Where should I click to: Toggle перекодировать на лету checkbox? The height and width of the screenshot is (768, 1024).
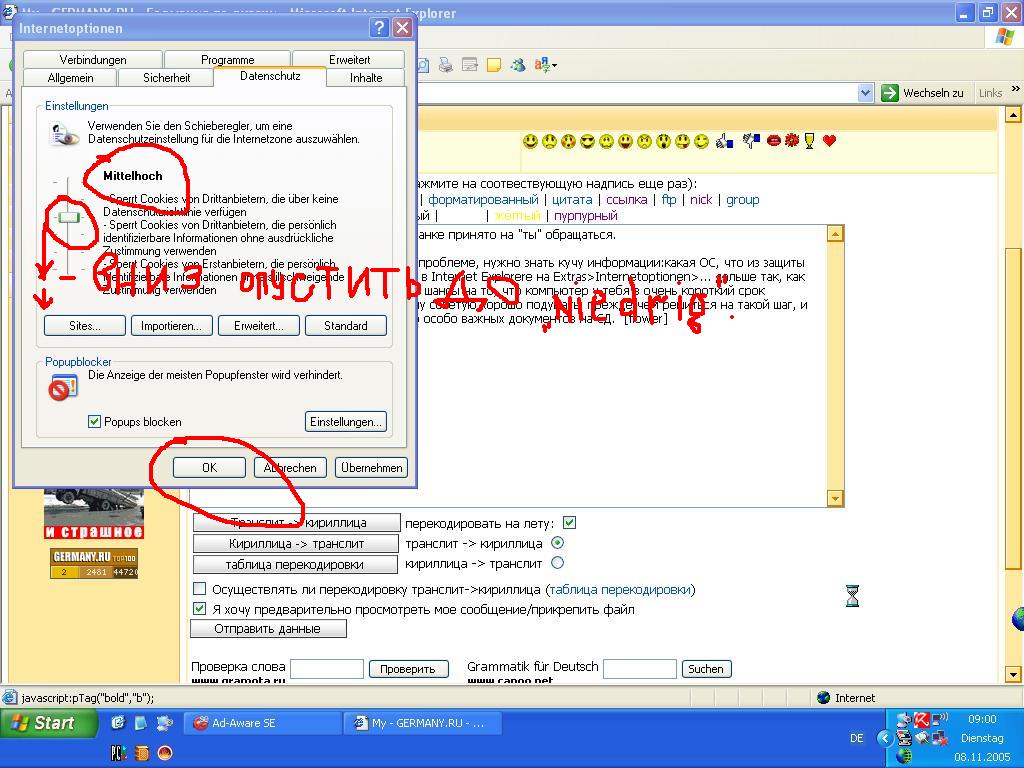569,522
